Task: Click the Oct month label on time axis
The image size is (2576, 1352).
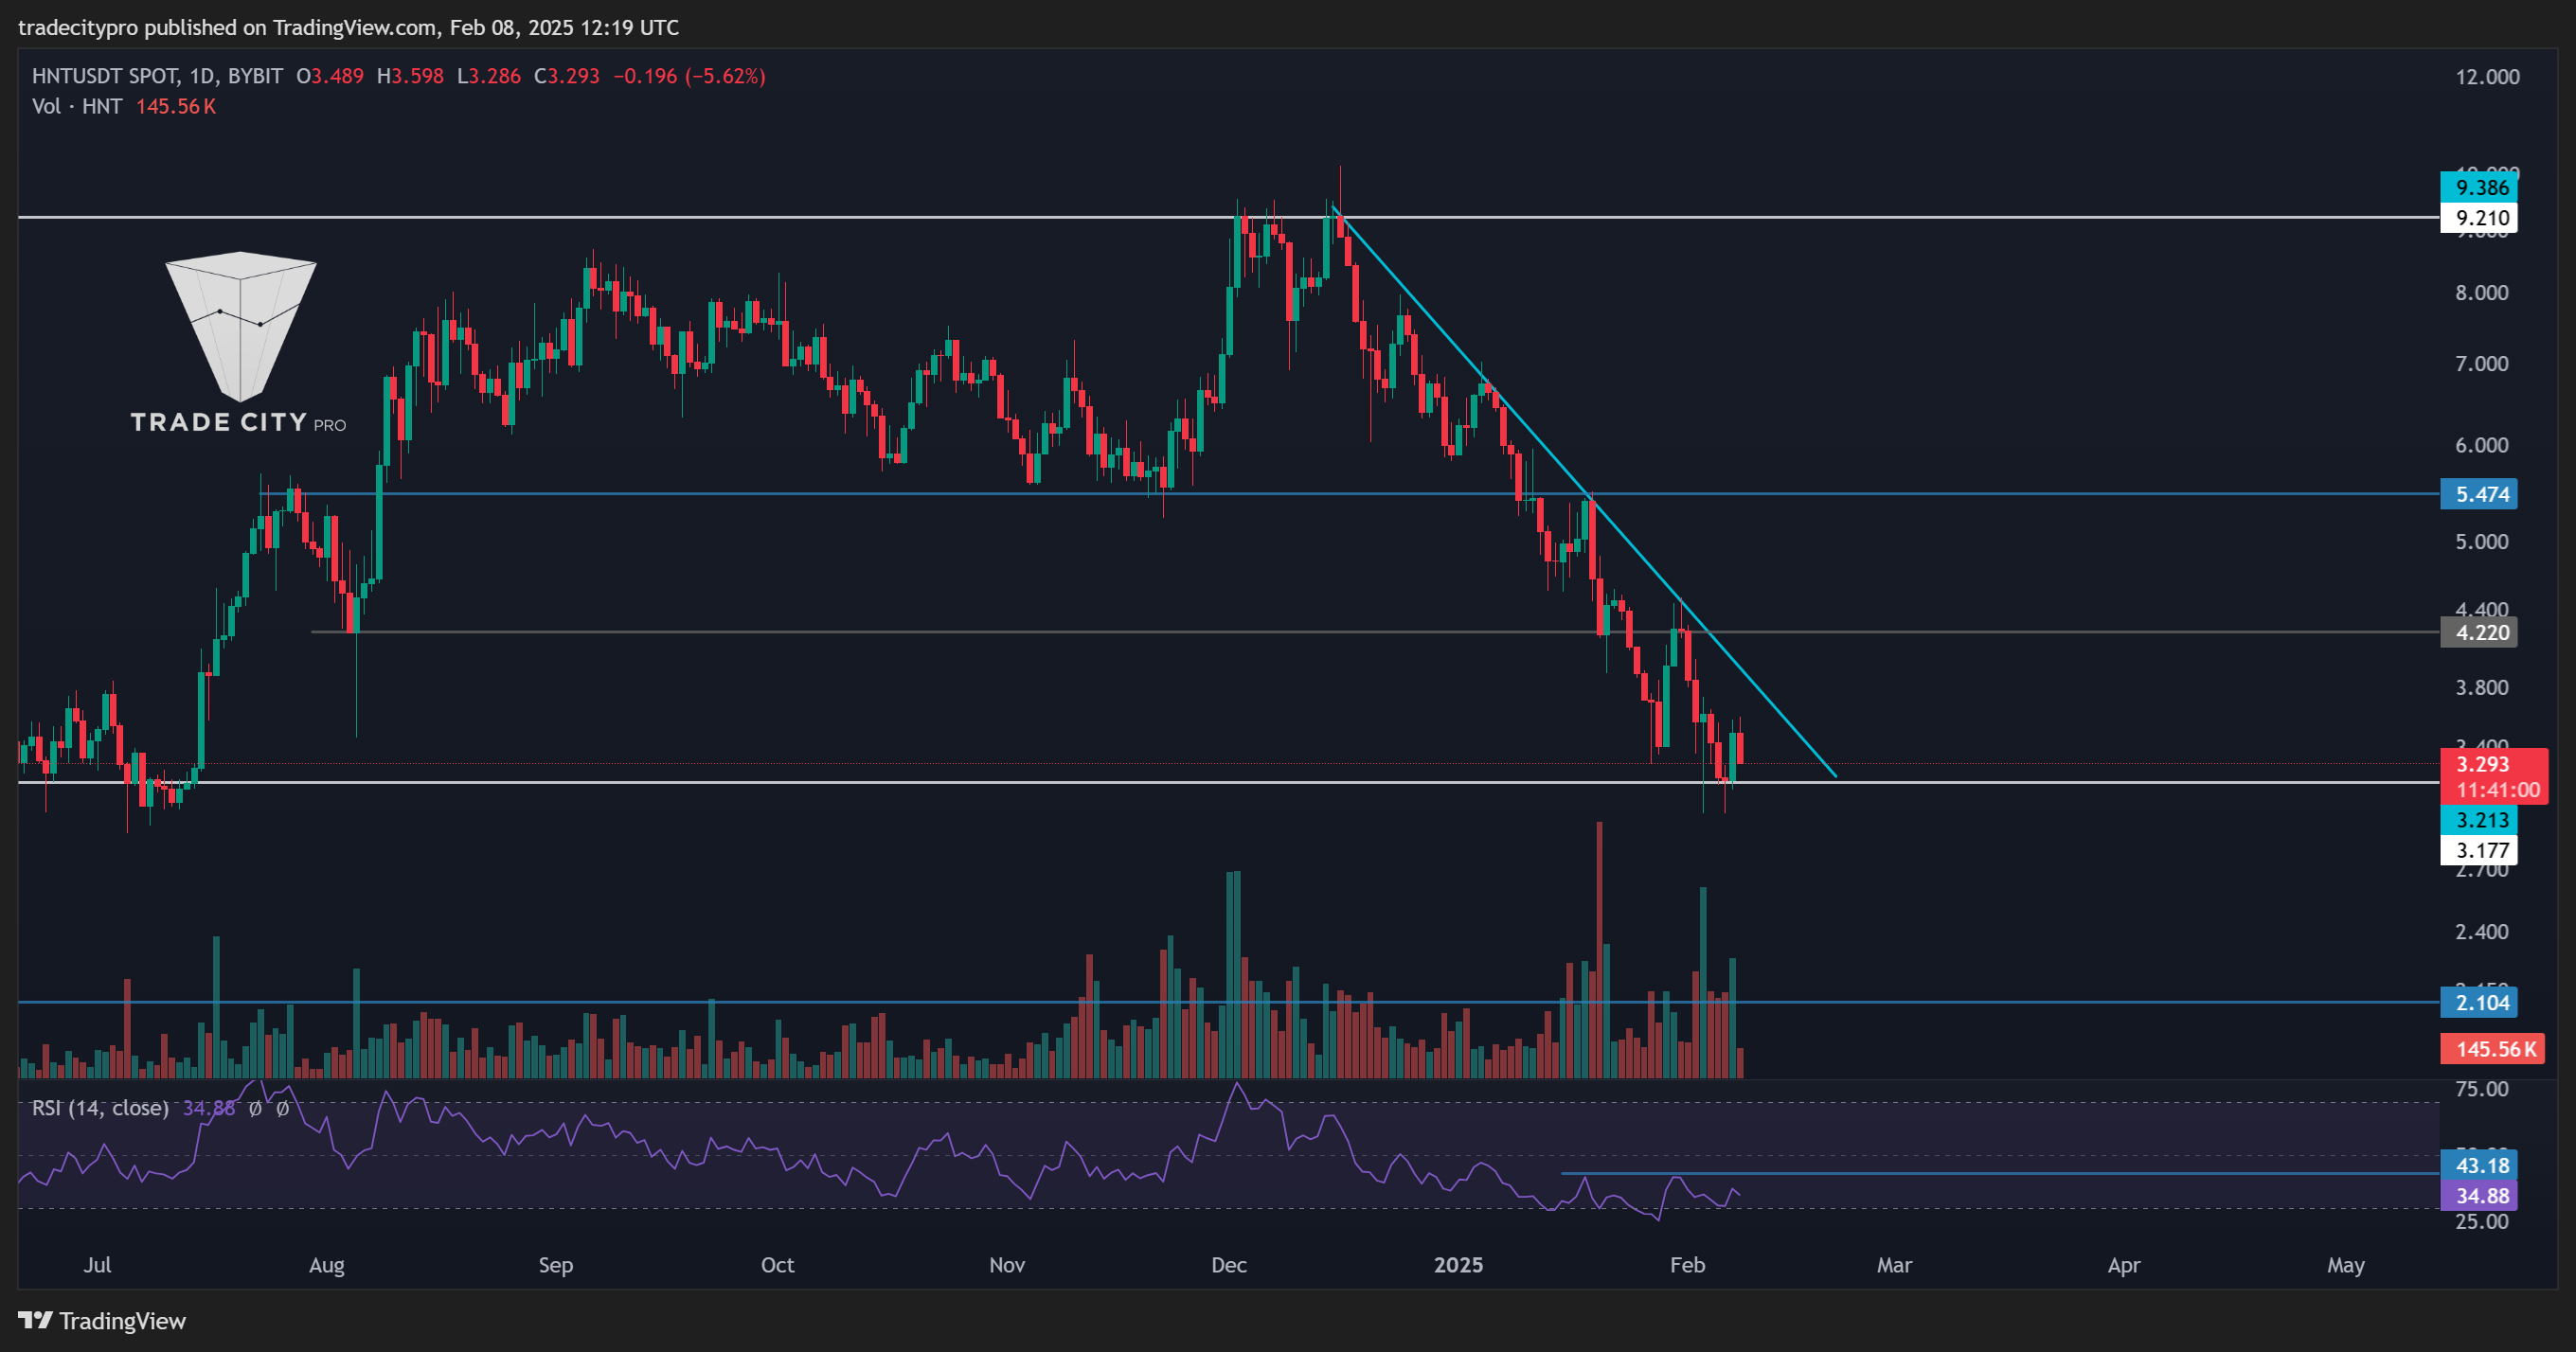Action: coord(777,1265)
